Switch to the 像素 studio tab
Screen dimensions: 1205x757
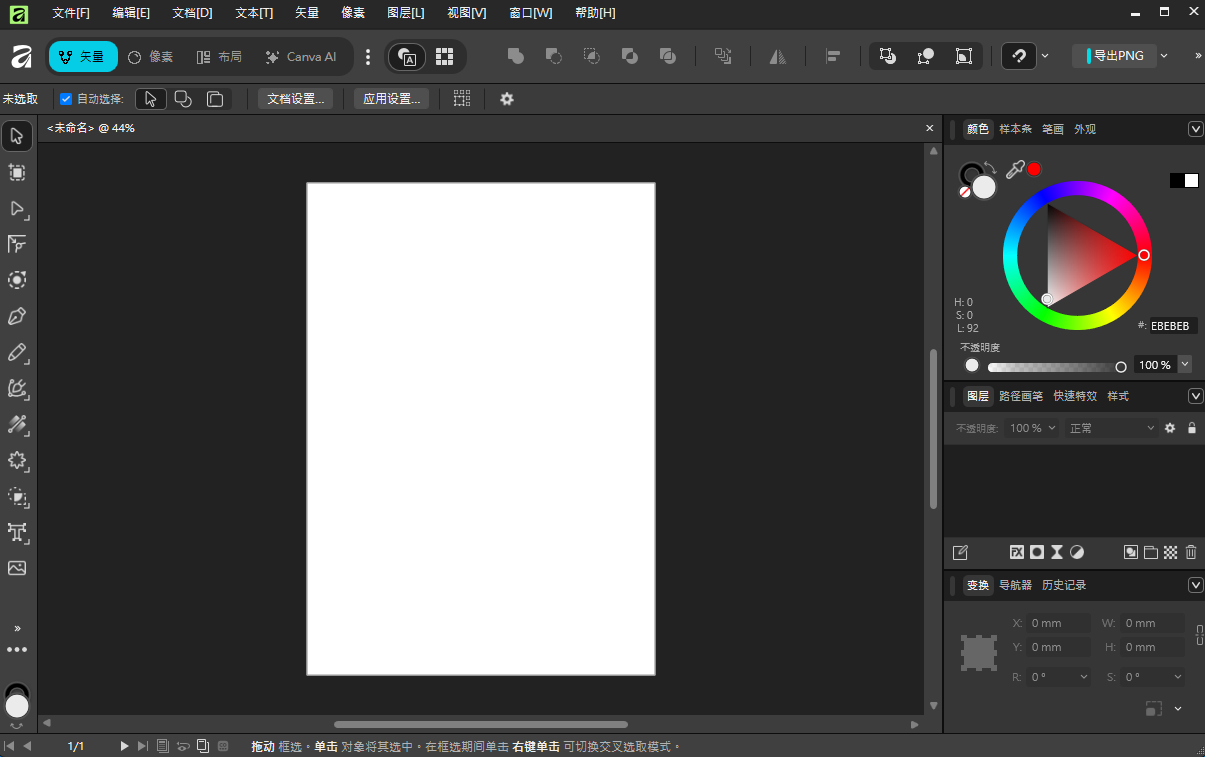(x=150, y=57)
